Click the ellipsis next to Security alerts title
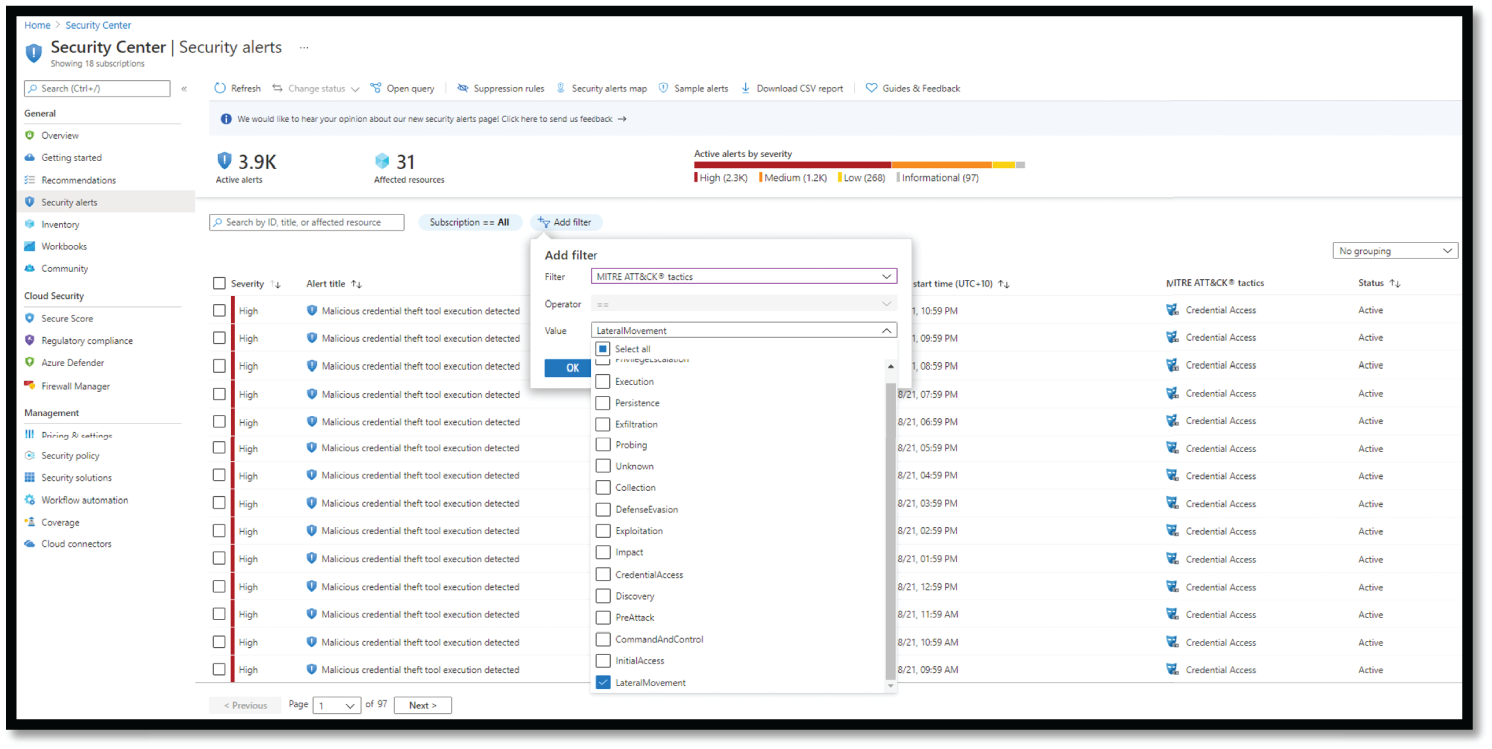 tap(304, 47)
